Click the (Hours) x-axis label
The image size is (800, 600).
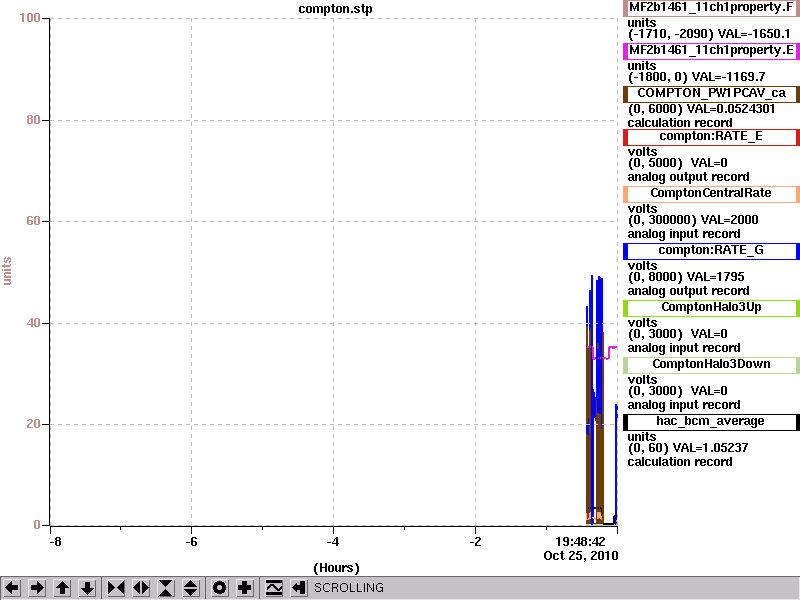pyautogui.click(x=336, y=568)
